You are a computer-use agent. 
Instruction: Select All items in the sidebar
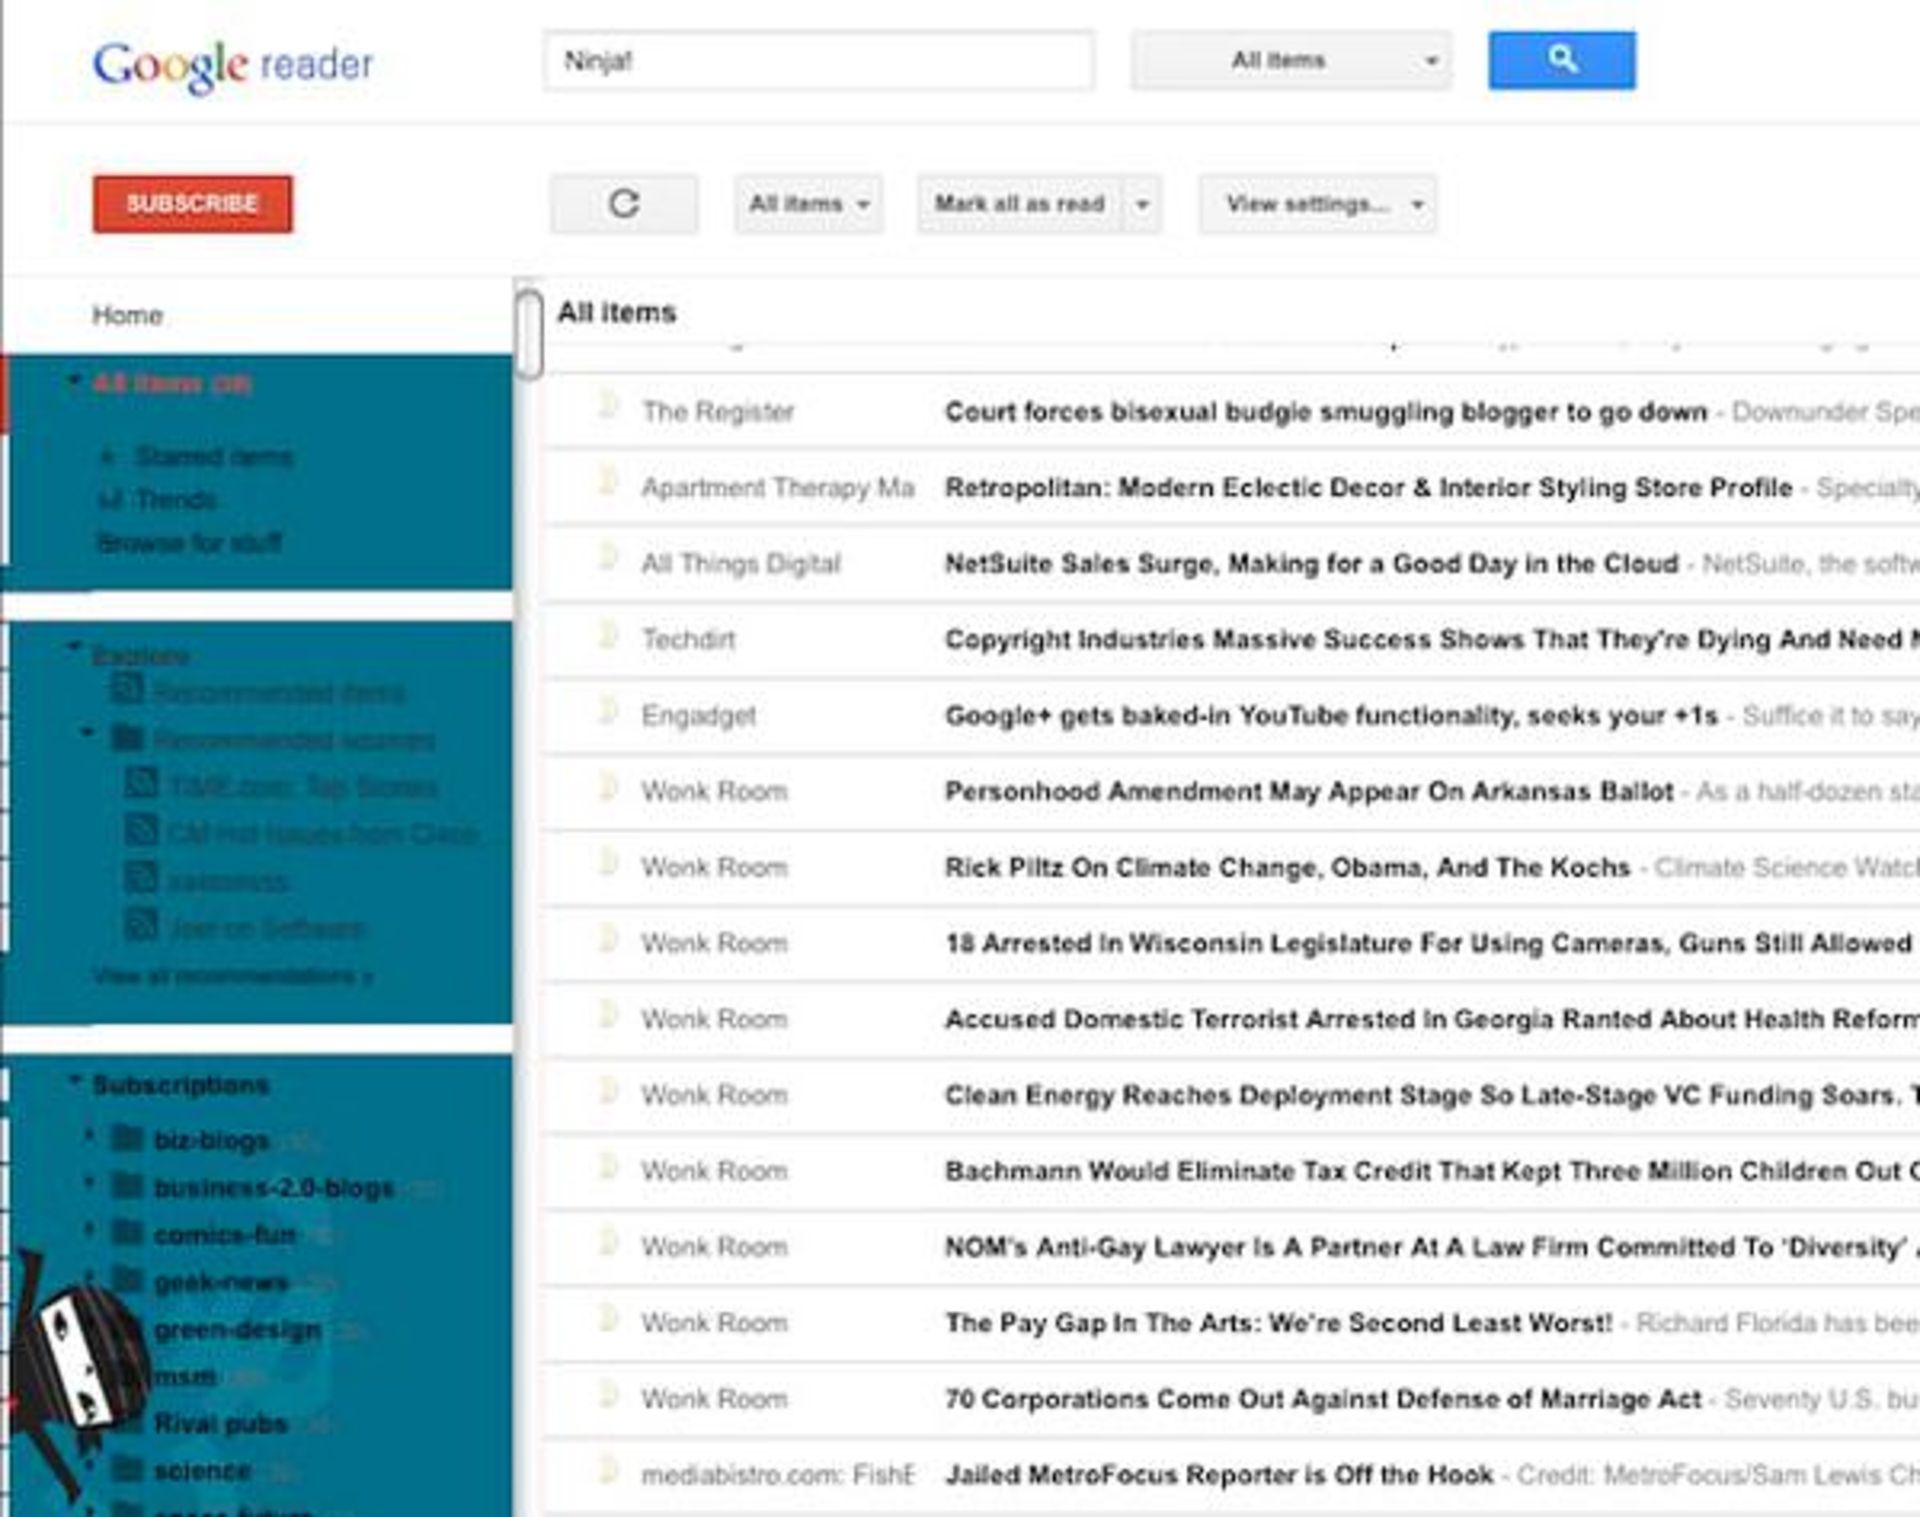(x=172, y=384)
